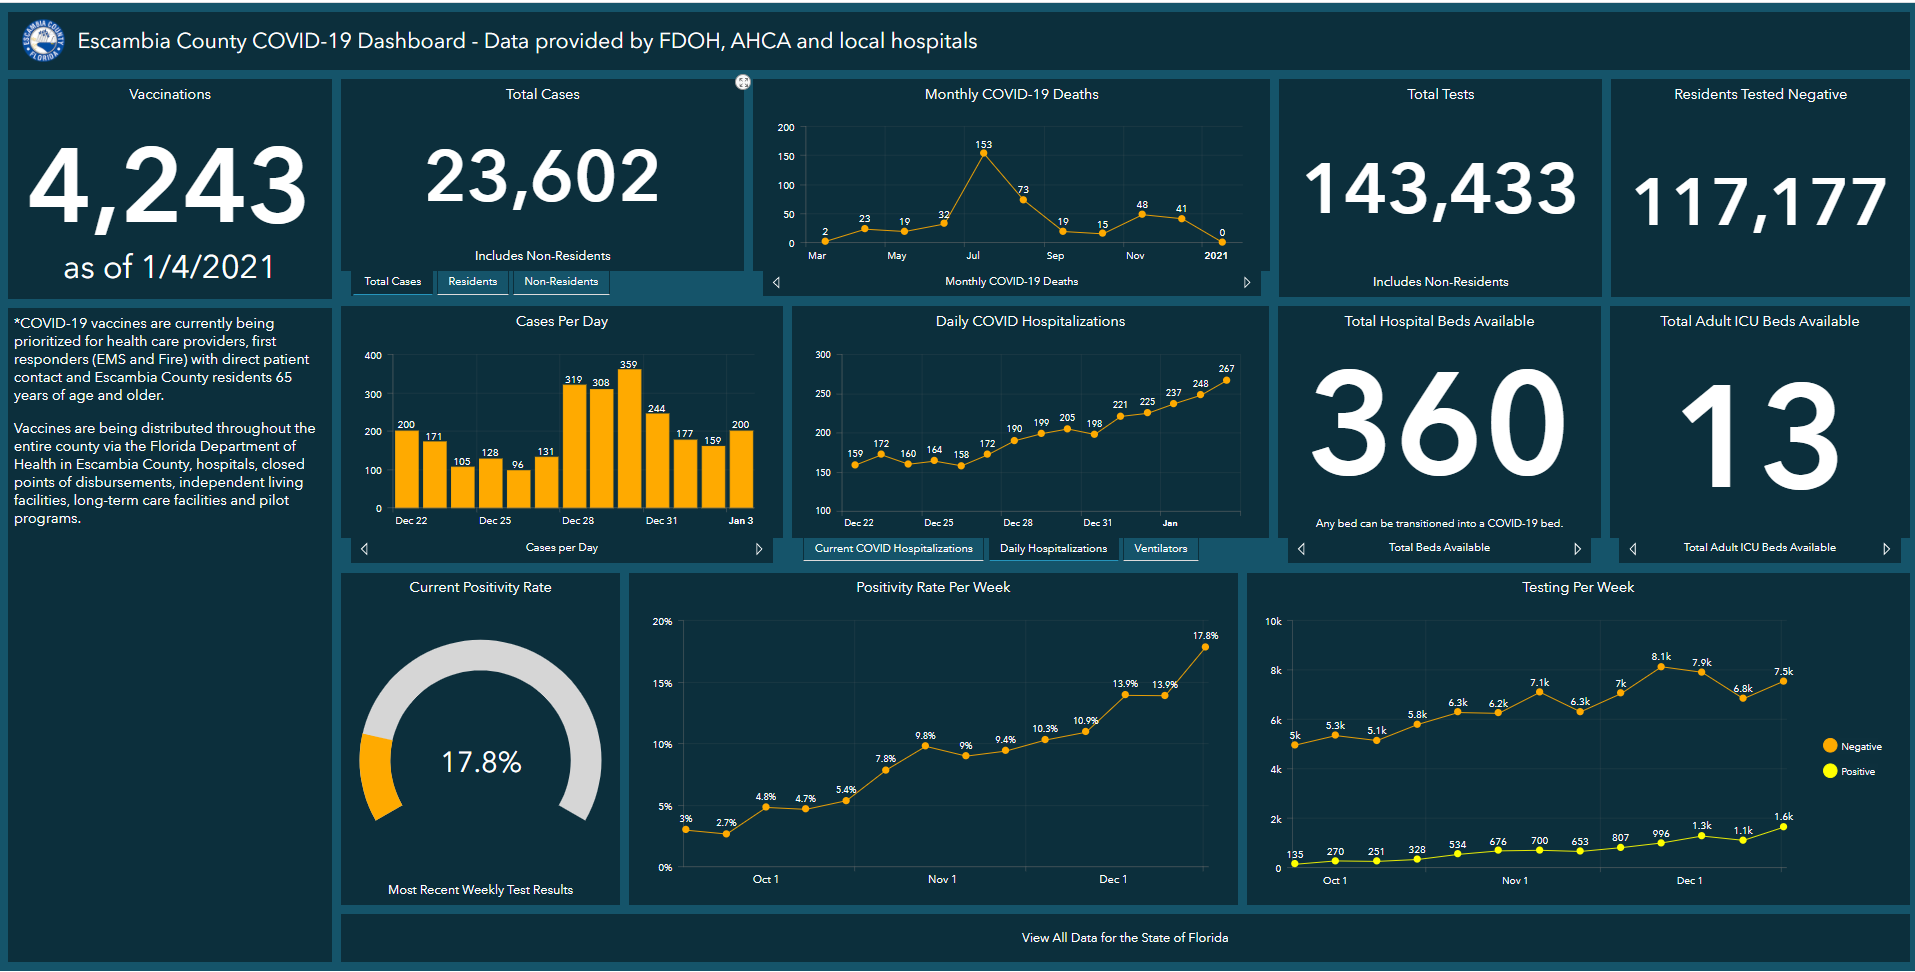The width and height of the screenshot is (1915, 972).
Task: Click the left arrow on Total Adult ICU Beds panel
Action: 1631,548
